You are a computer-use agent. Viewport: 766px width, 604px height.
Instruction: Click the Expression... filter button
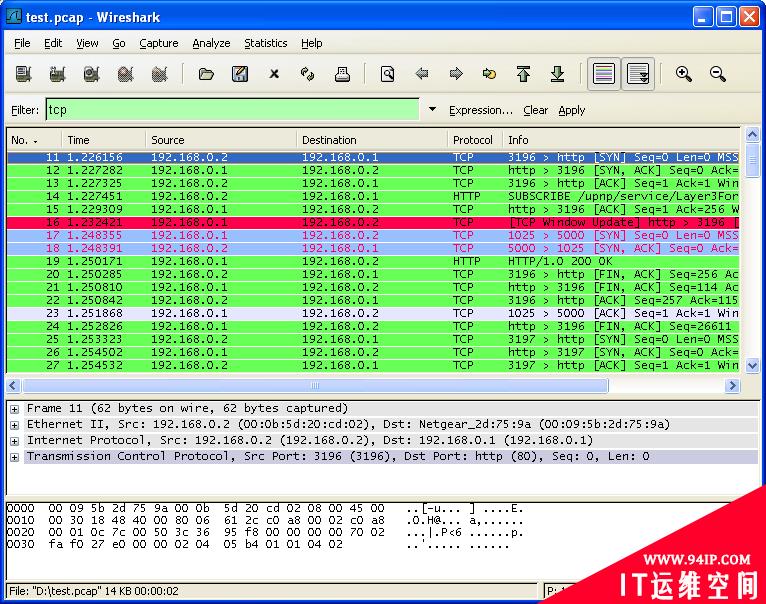481,110
